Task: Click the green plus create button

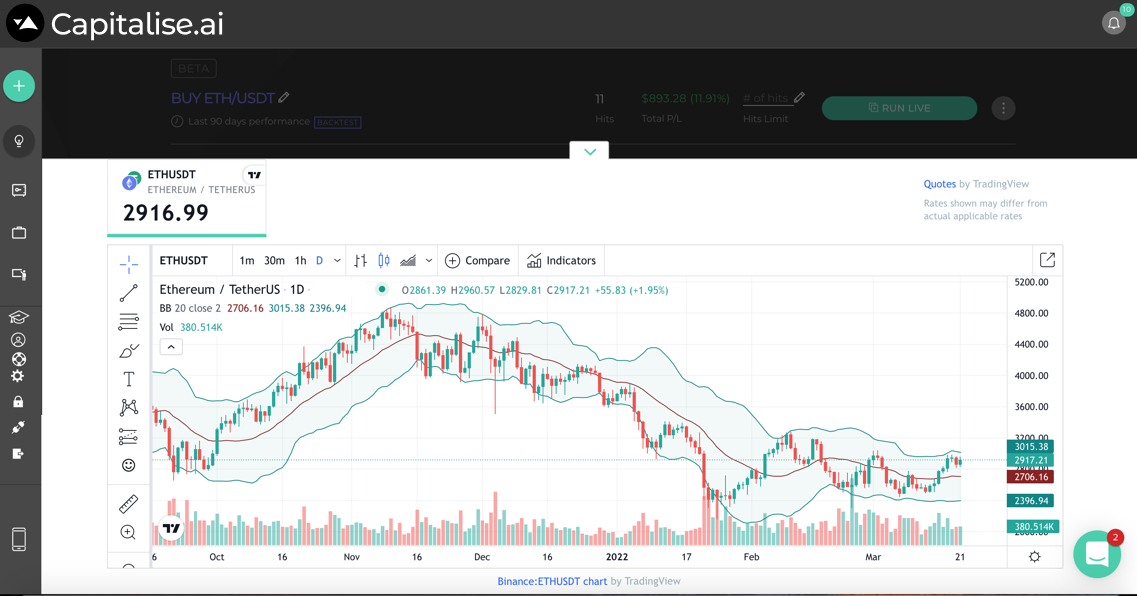Action: (19, 86)
